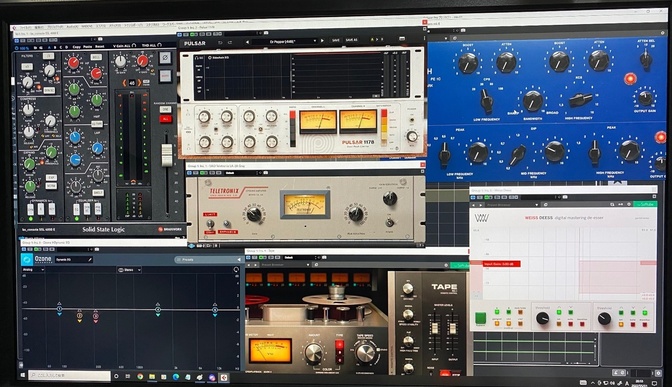Open the Analog mode dropdown in Ozone

[33, 270]
